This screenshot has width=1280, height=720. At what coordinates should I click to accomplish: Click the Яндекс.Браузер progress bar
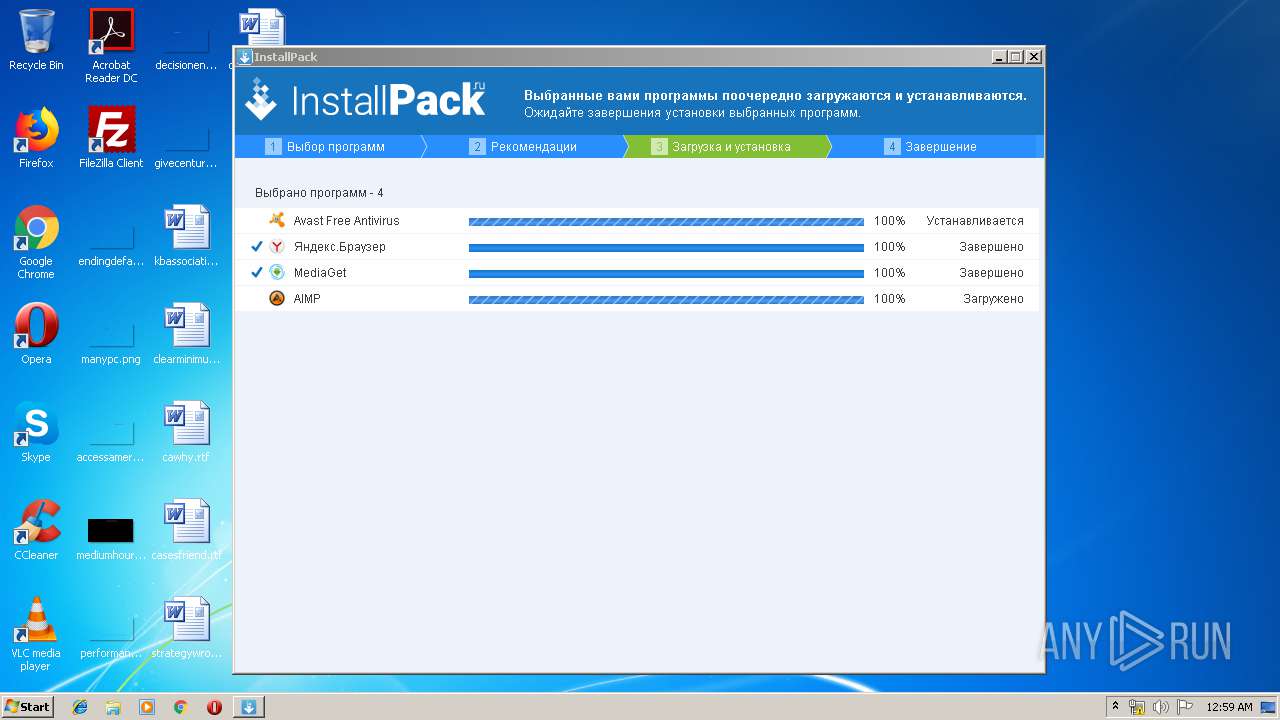[x=666, y=247]
